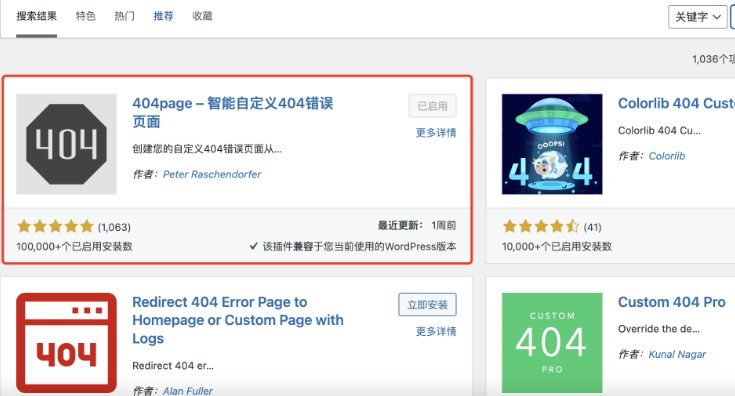Viewport: 735px width, 396px height.
Task: Click the WordPress version compatibility text
Action: click(x=359, y=247)
